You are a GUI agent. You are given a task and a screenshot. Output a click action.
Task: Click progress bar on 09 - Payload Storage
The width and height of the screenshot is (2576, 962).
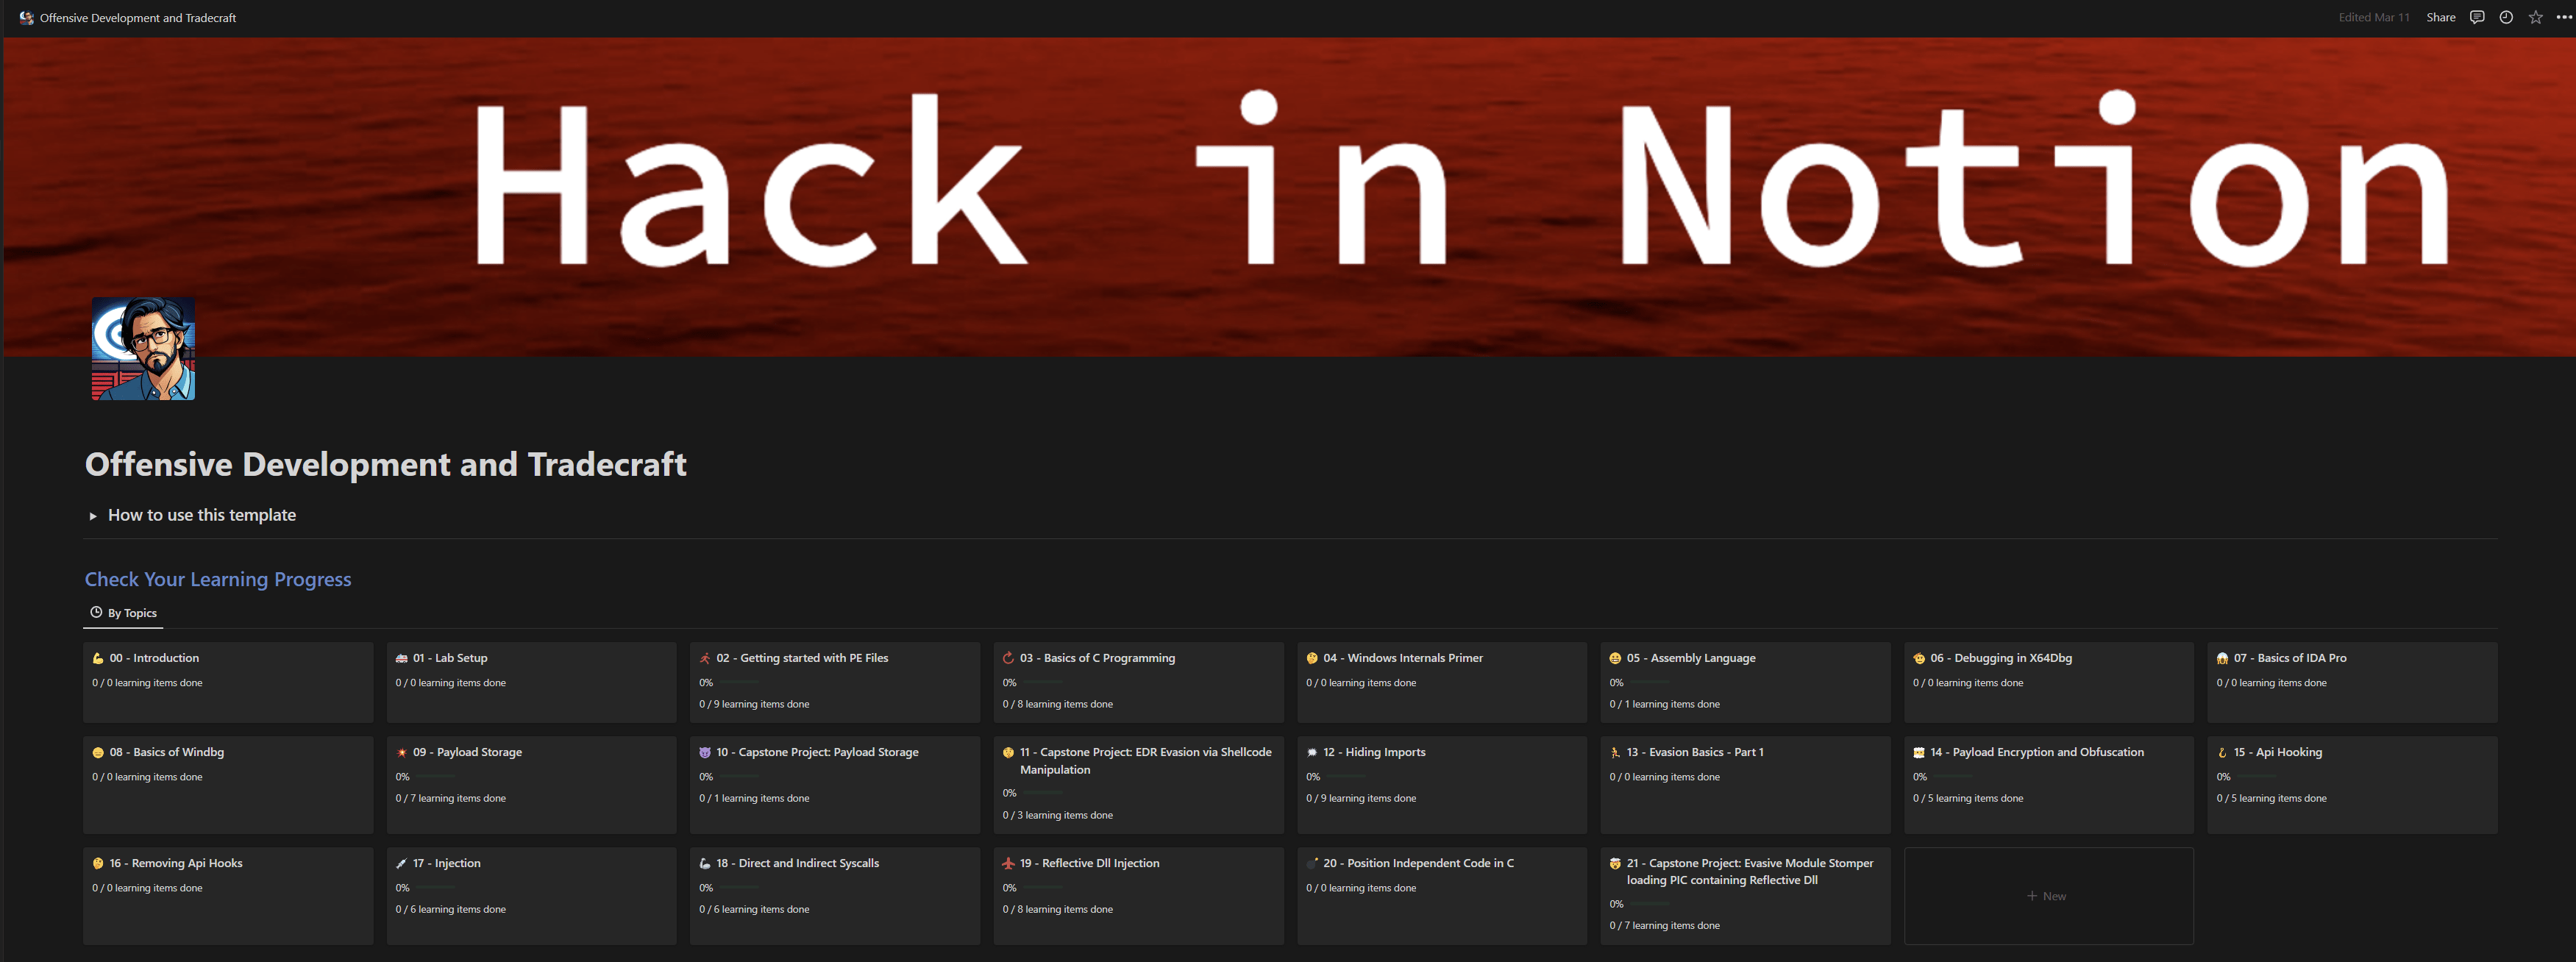coord(437,777)
